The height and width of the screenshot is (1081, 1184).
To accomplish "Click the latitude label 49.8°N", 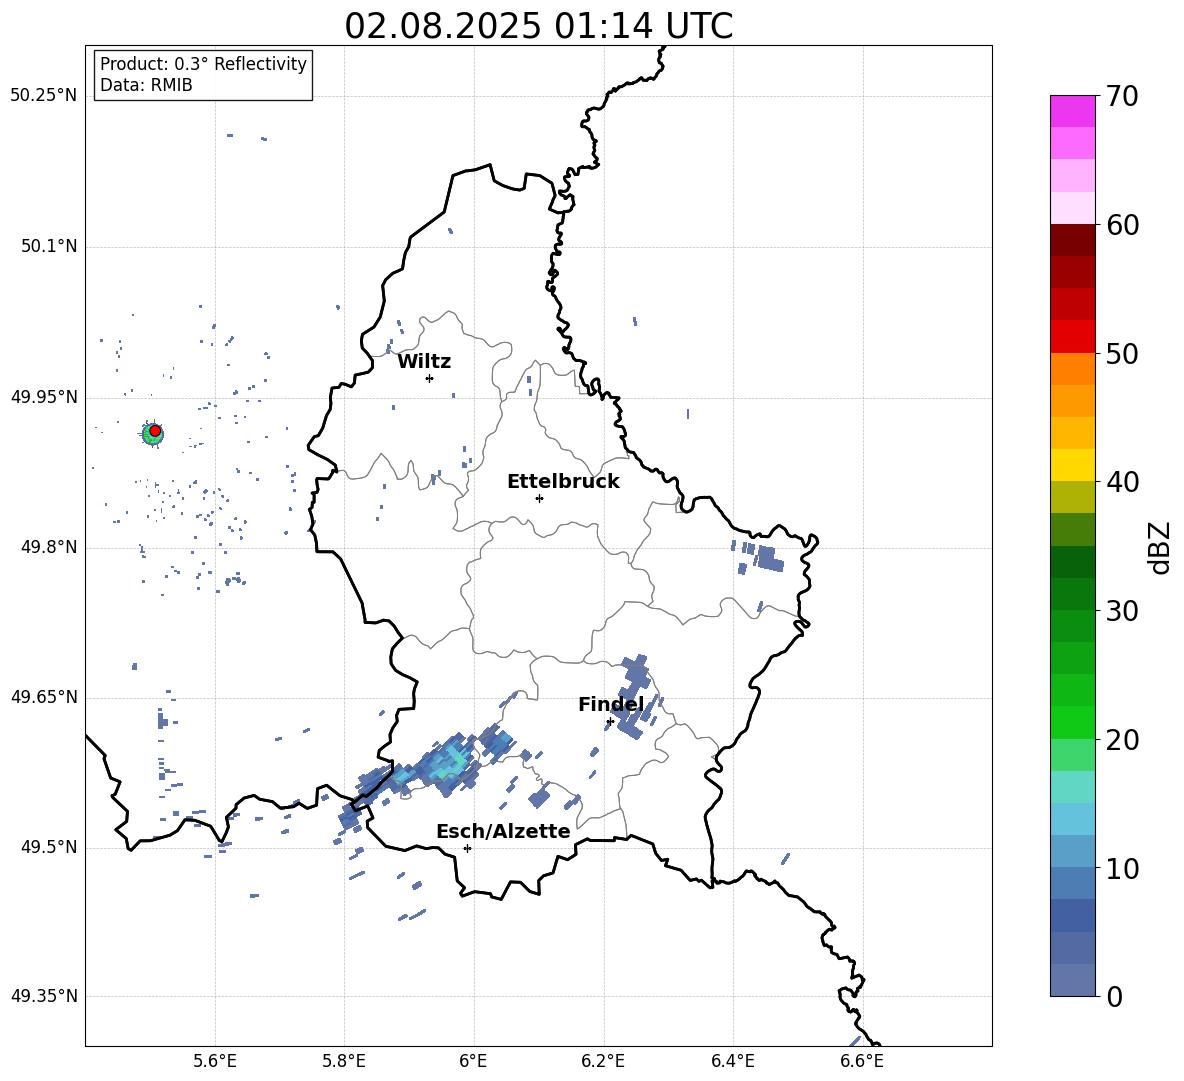I will click(x=49, y=547).
